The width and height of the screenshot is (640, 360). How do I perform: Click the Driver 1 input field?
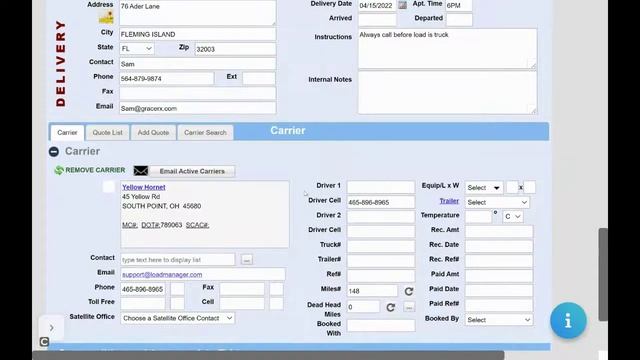[x=381, y=187]
